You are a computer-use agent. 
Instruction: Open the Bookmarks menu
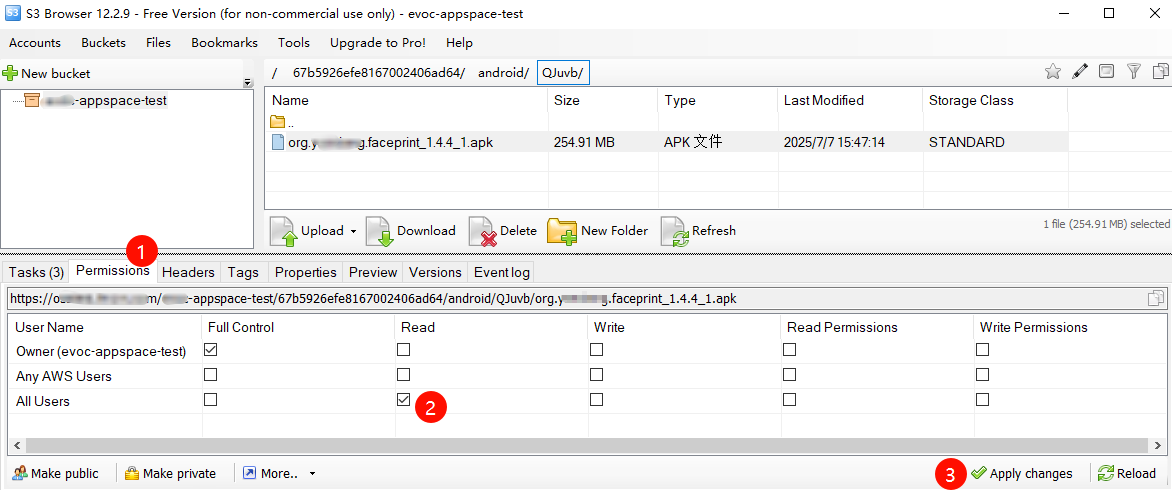tap(224, 43)
